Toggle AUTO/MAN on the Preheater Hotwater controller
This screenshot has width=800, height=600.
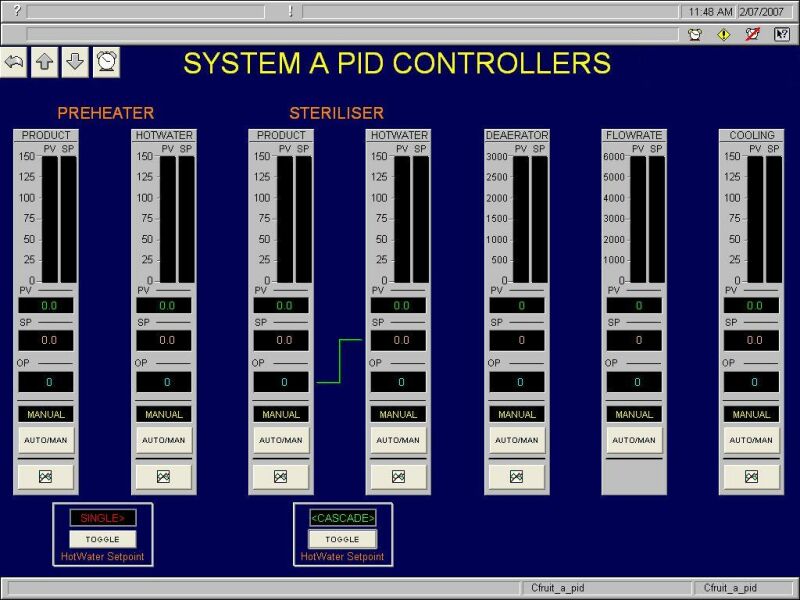point(163,440)
